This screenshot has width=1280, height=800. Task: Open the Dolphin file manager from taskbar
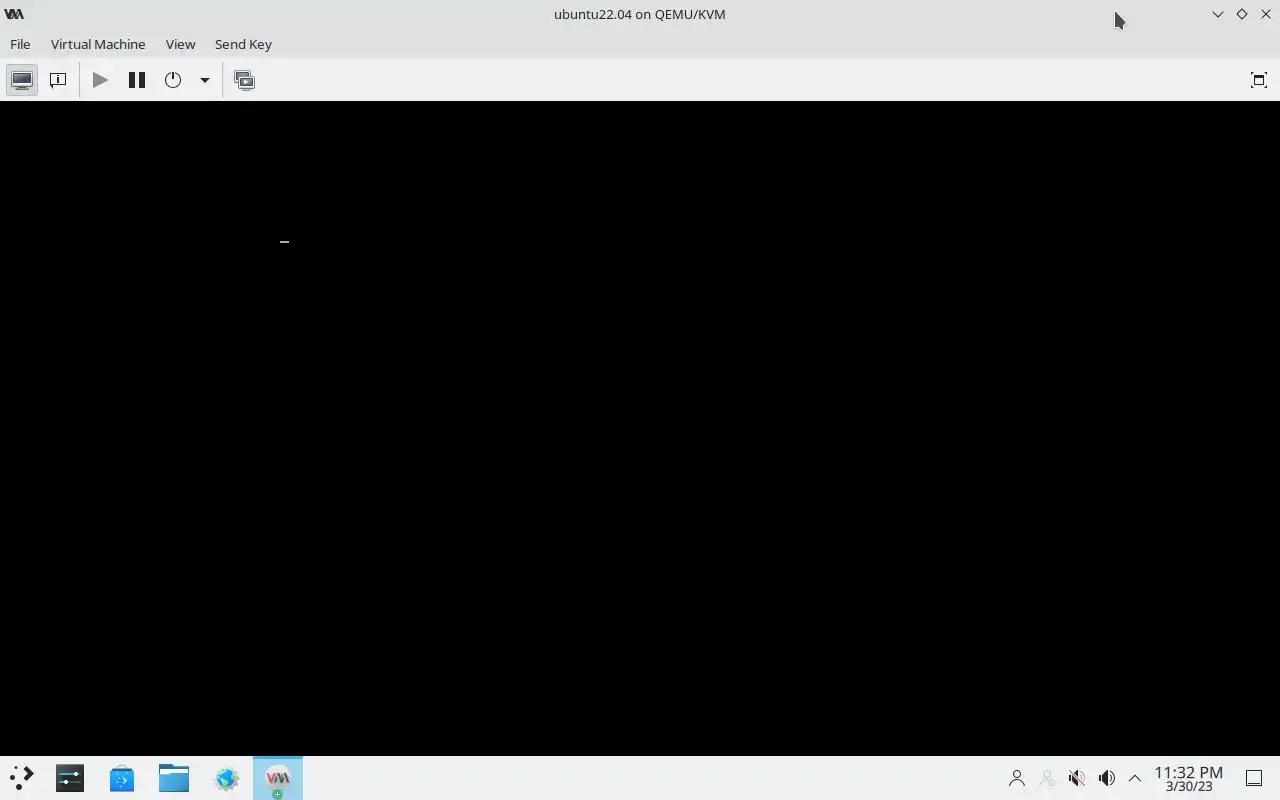174,778
